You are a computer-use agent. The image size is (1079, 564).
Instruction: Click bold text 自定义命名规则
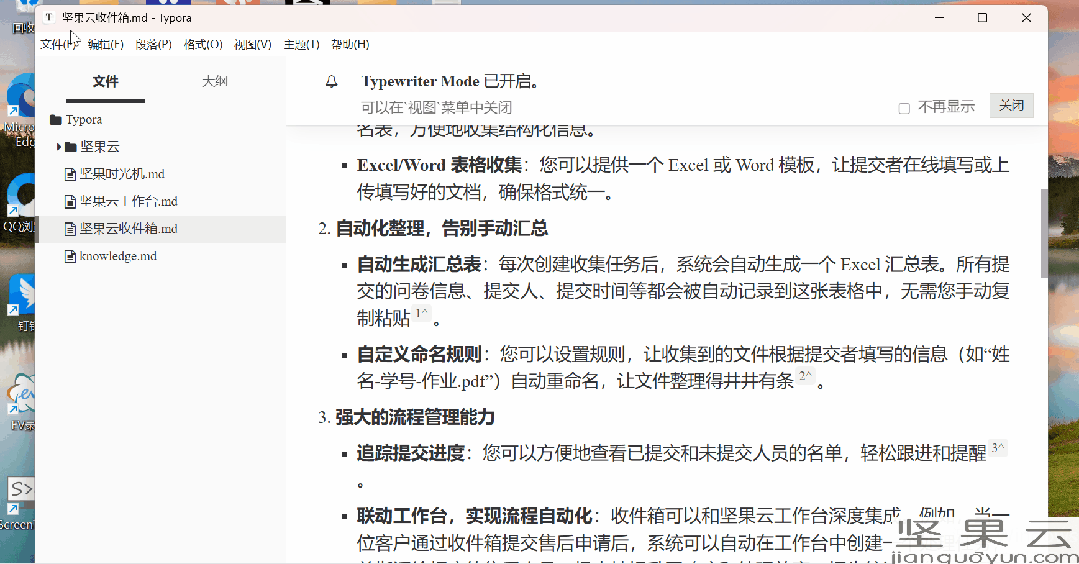coord(418,354)
